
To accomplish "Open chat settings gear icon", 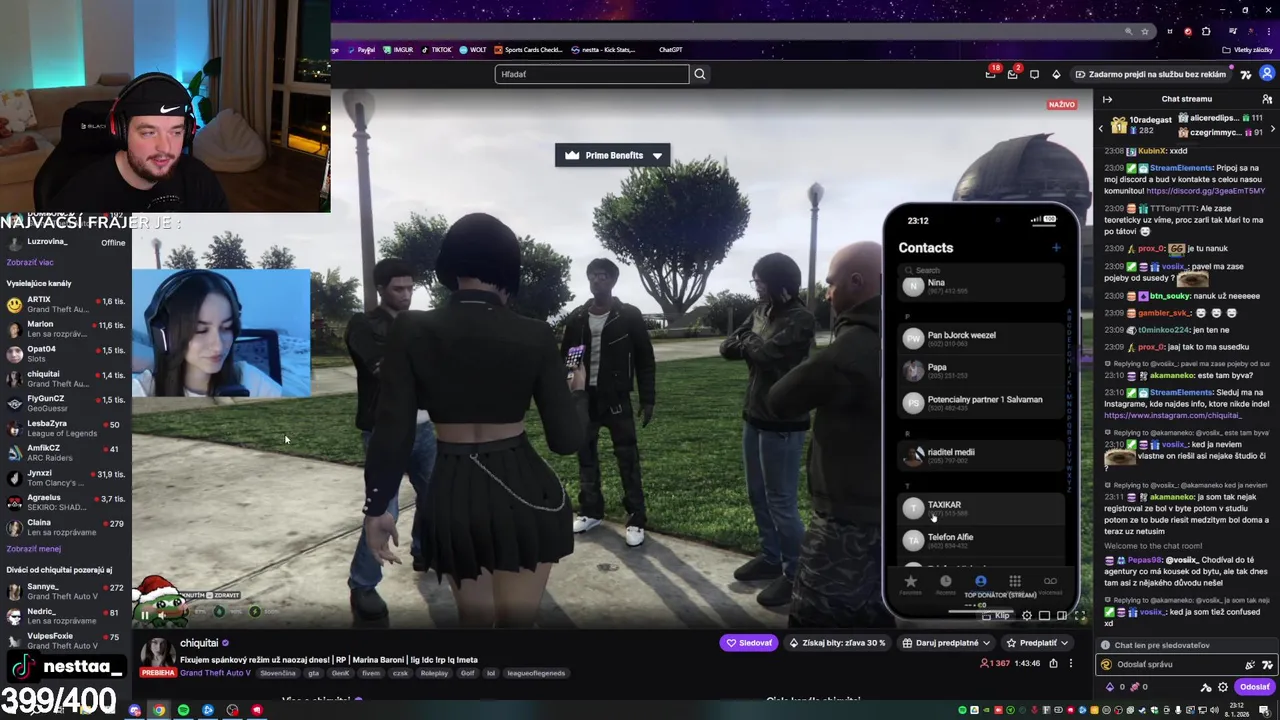I will 1222,687.
